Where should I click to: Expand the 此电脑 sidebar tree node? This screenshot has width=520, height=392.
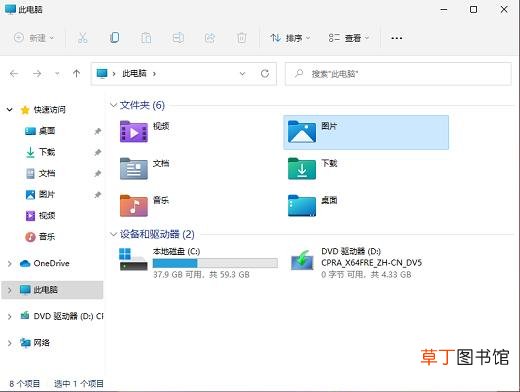pos(10,290)
